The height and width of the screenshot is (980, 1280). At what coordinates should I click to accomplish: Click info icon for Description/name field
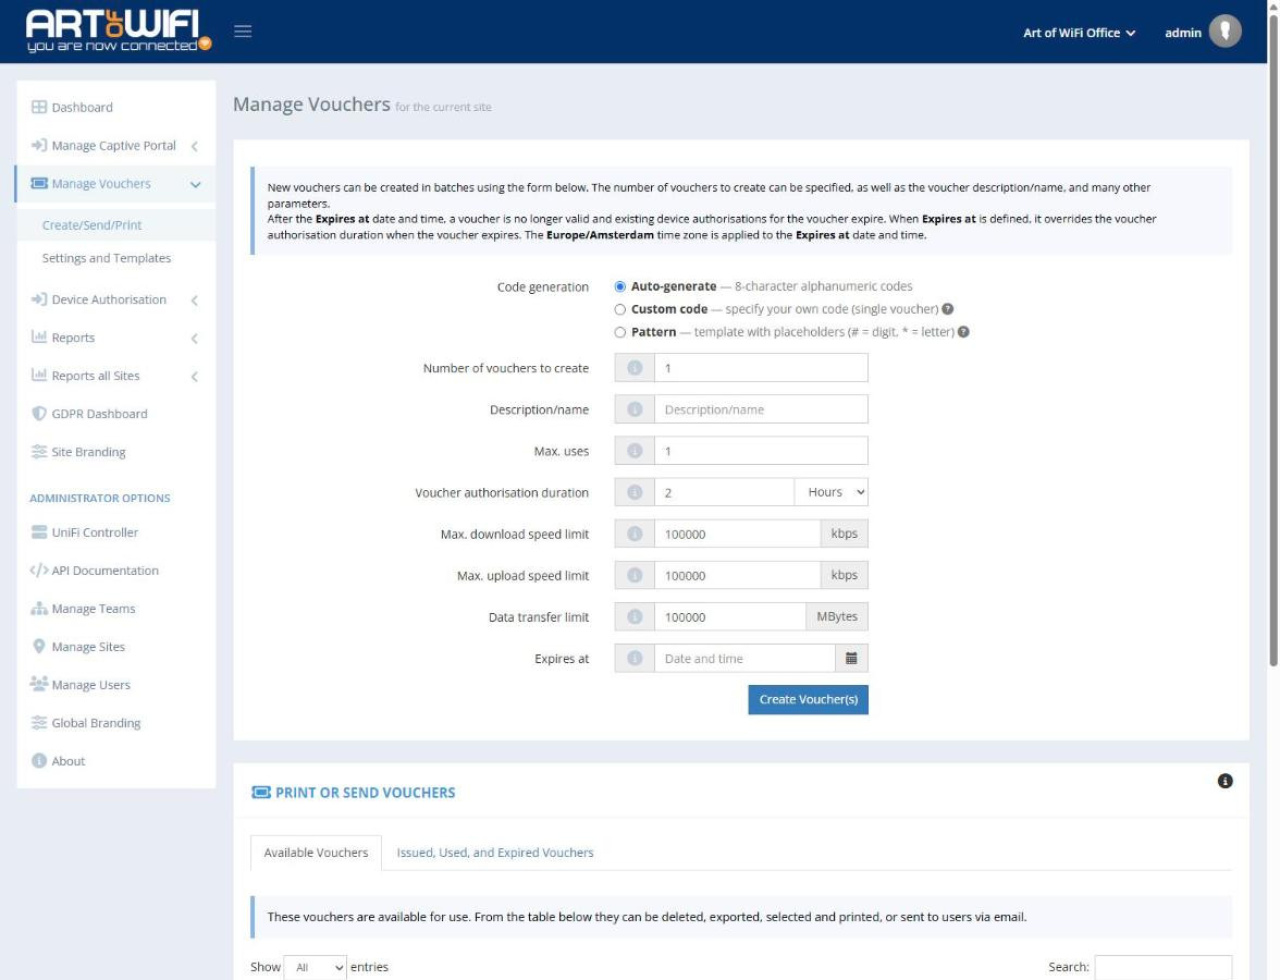634,409
